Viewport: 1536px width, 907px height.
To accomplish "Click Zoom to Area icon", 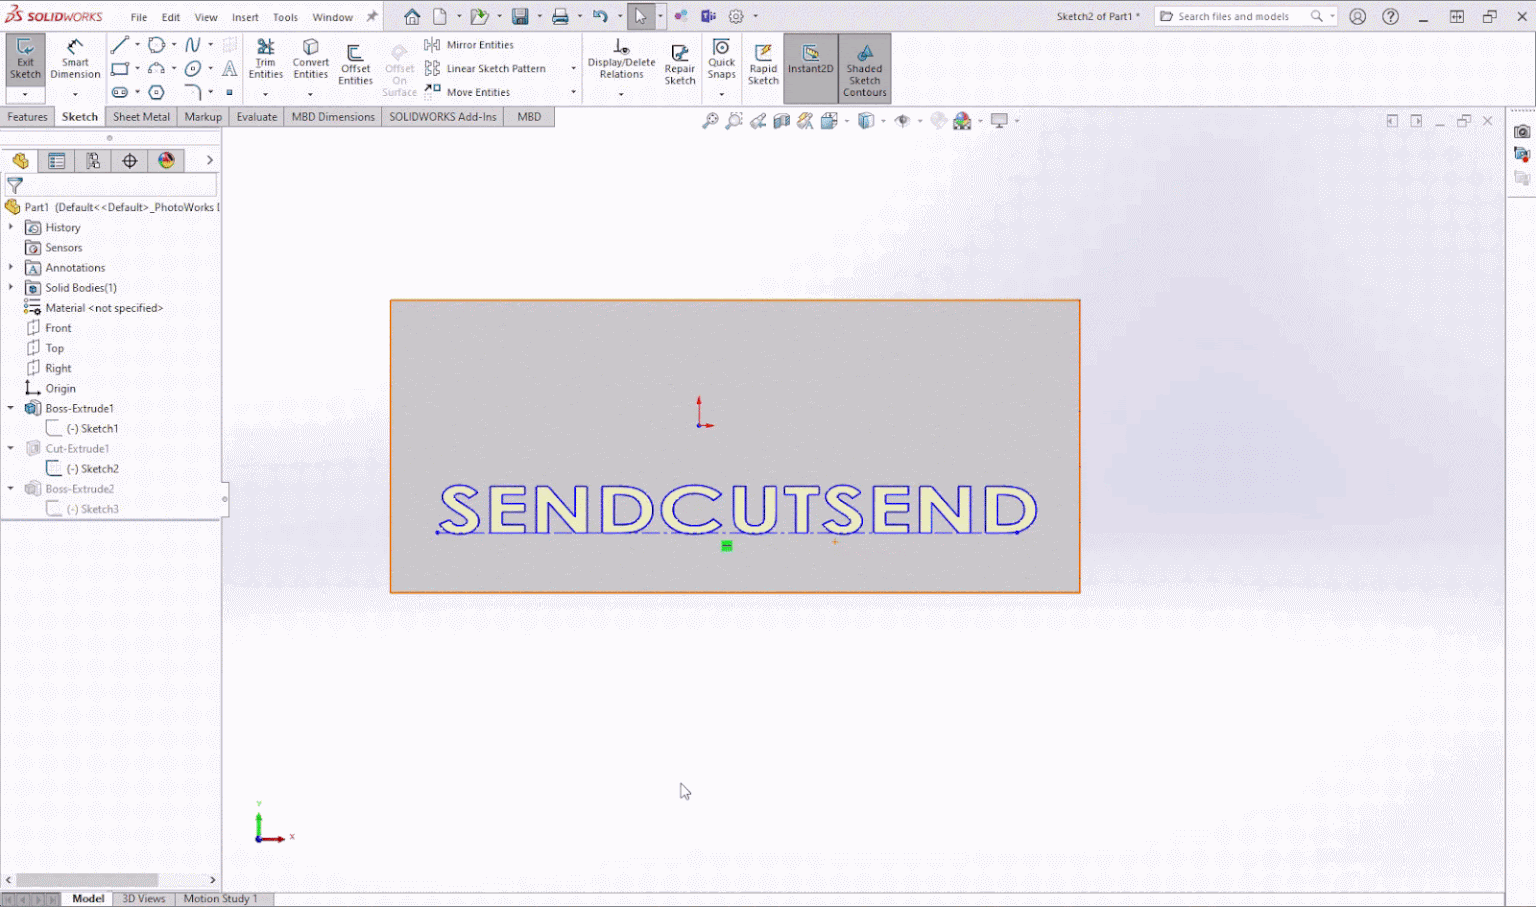I will (734, 121).
